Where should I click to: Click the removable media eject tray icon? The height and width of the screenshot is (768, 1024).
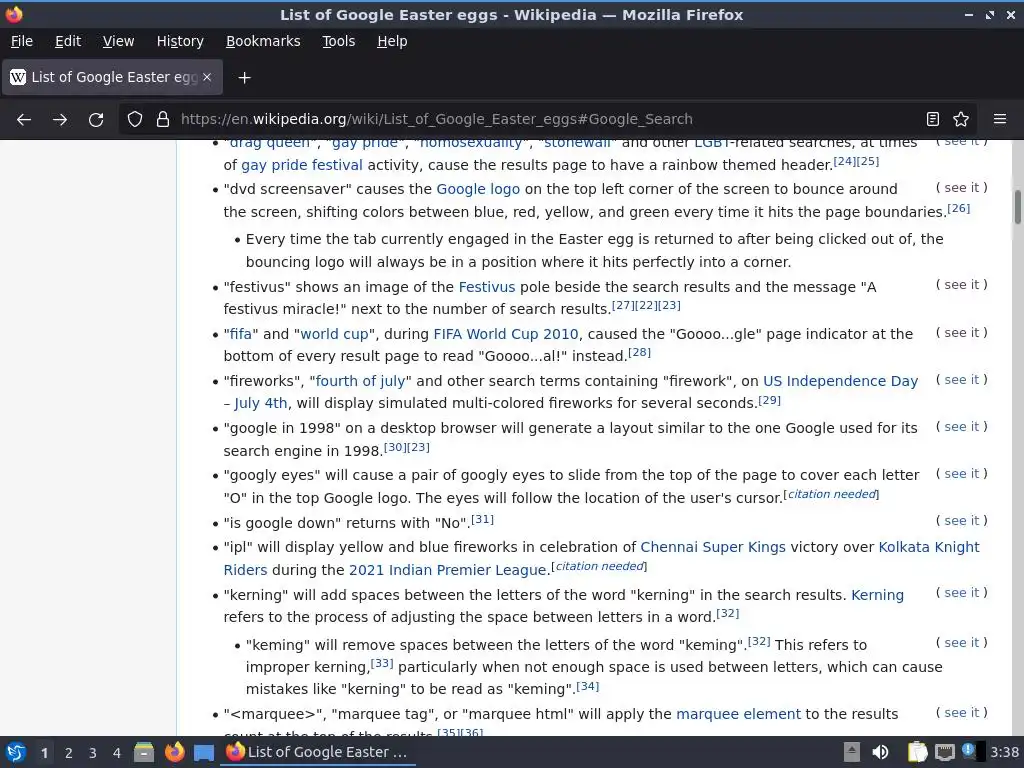coord(852,752)
